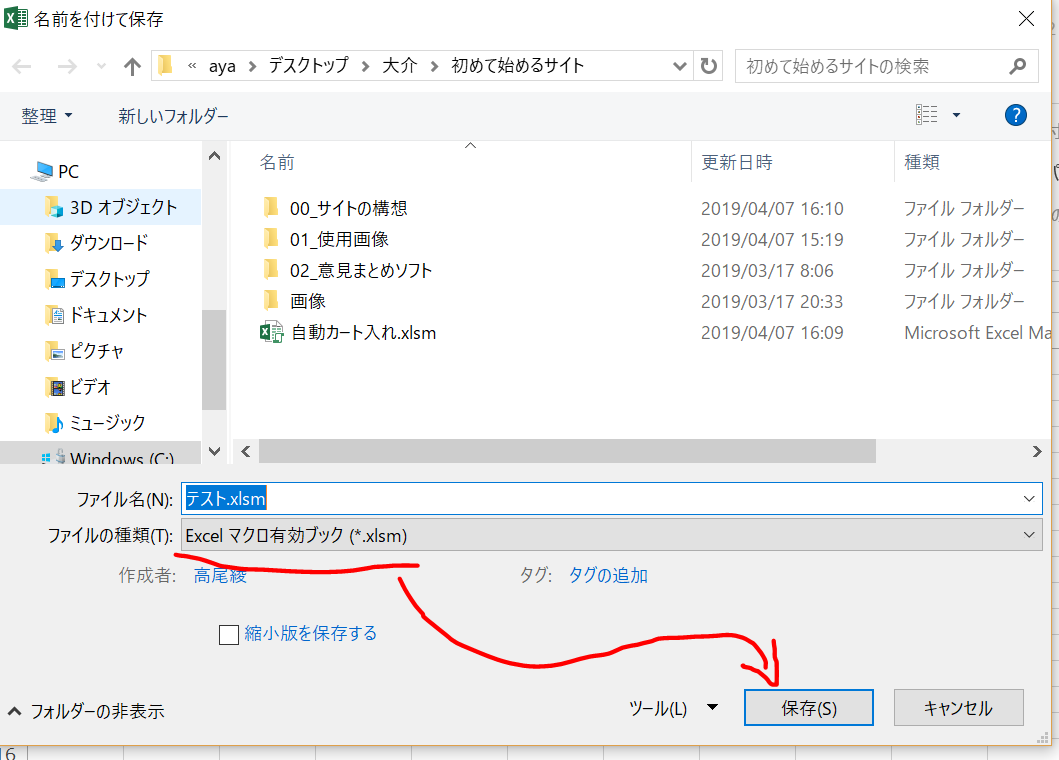The image size is (1059, 760).
Task: Go back with the left arrow button
Action: point(22,66)
